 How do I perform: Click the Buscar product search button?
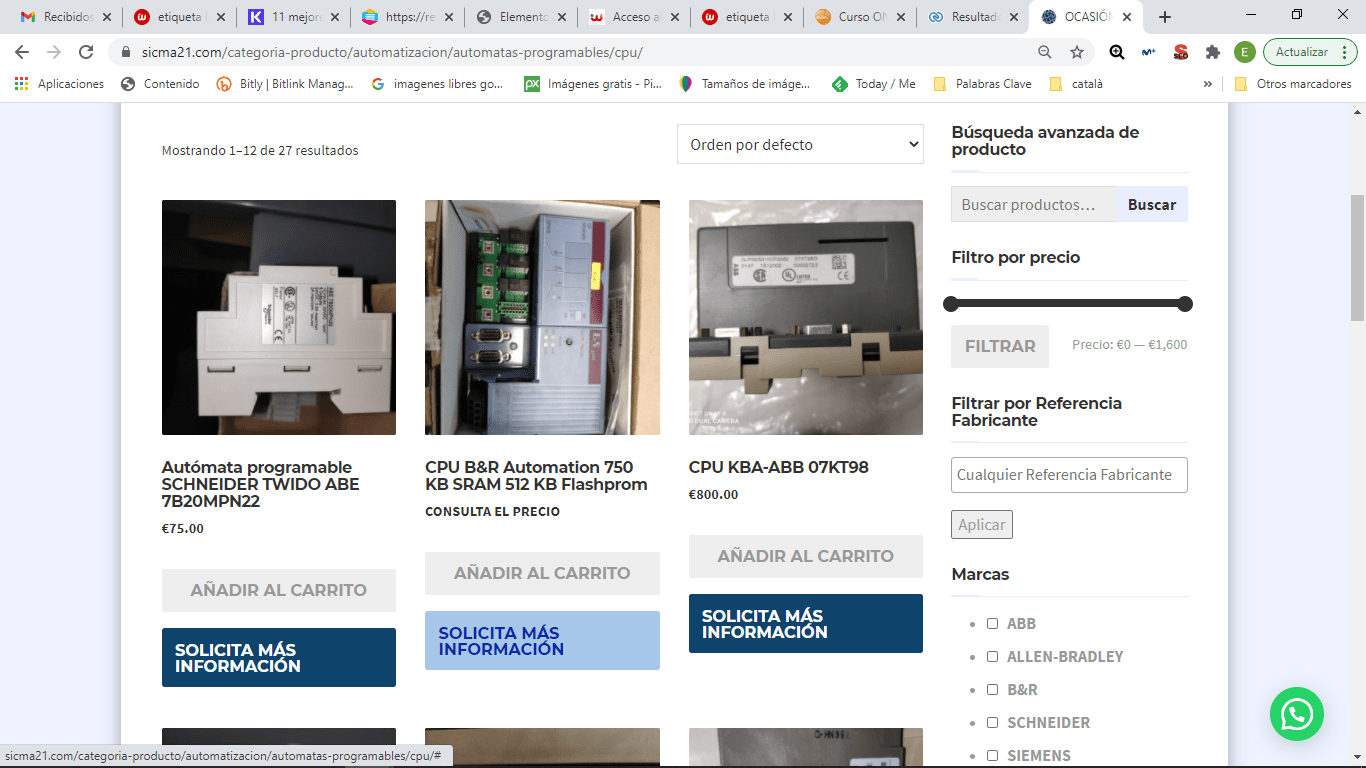click(1152, 204)
